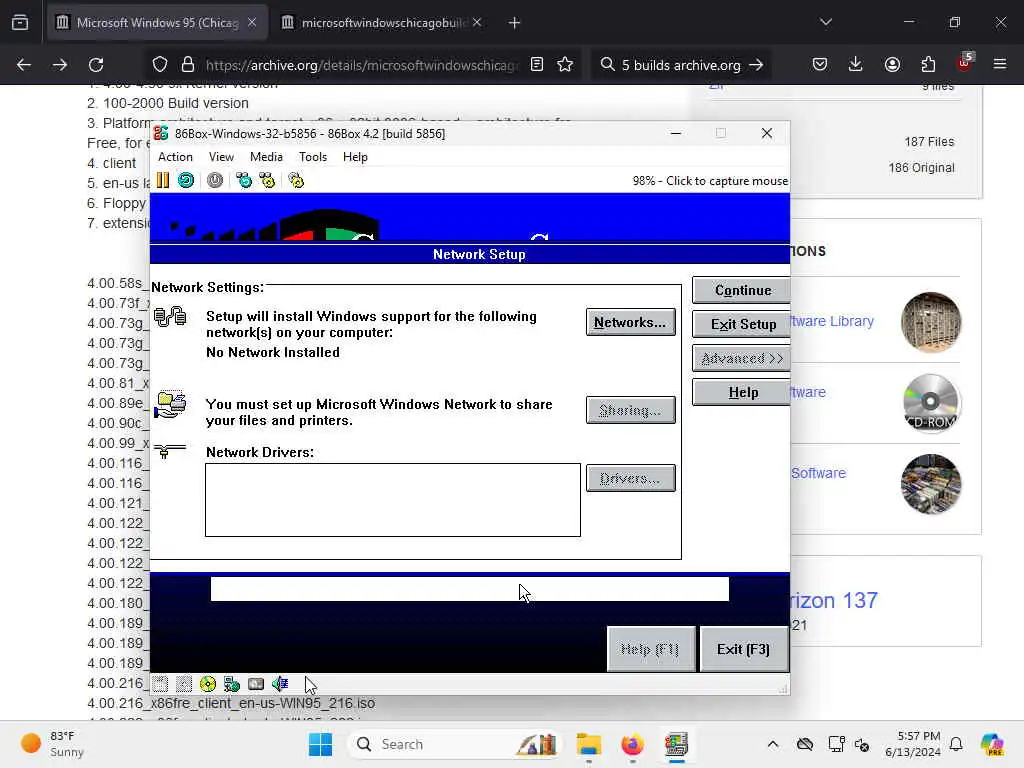Click the Firefox search box

tap(681, 65)
